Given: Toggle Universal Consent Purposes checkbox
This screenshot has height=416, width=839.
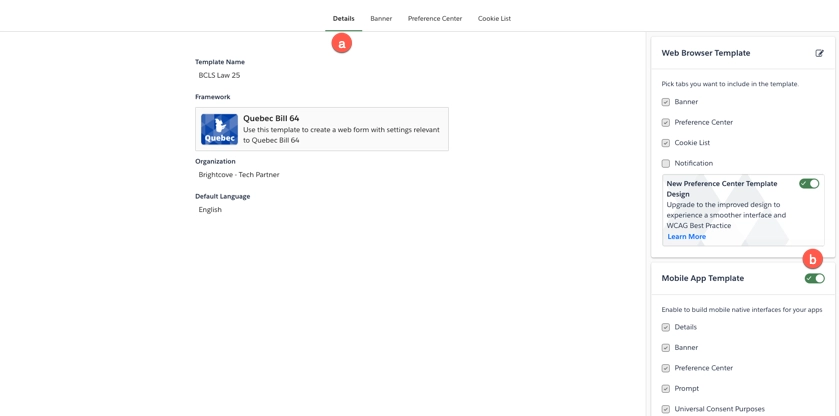Looking at the screenshot, I should coord(666,409).
